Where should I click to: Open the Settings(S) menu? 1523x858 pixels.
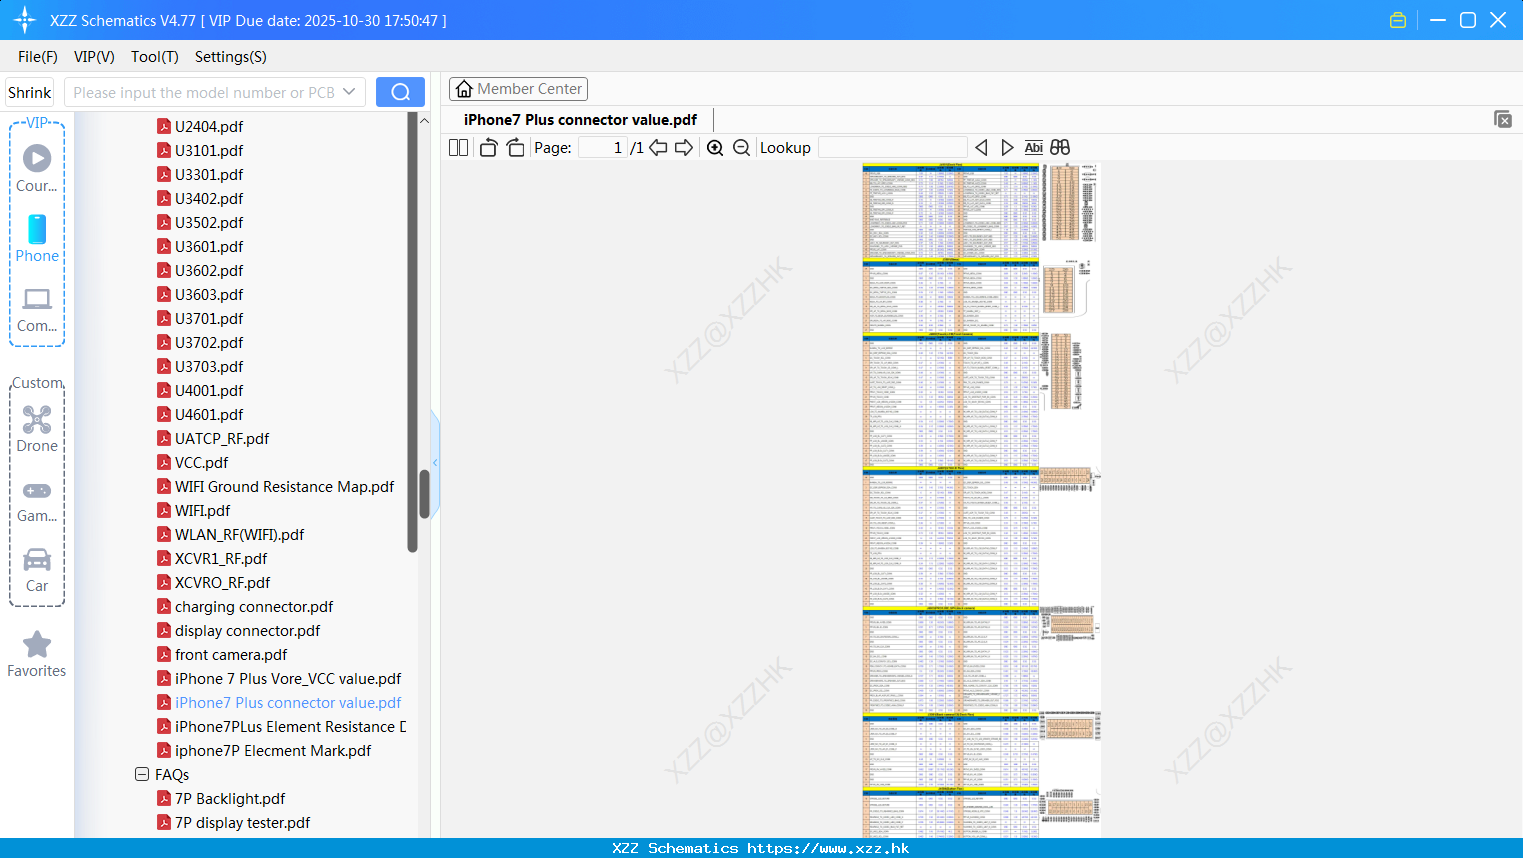231,57
